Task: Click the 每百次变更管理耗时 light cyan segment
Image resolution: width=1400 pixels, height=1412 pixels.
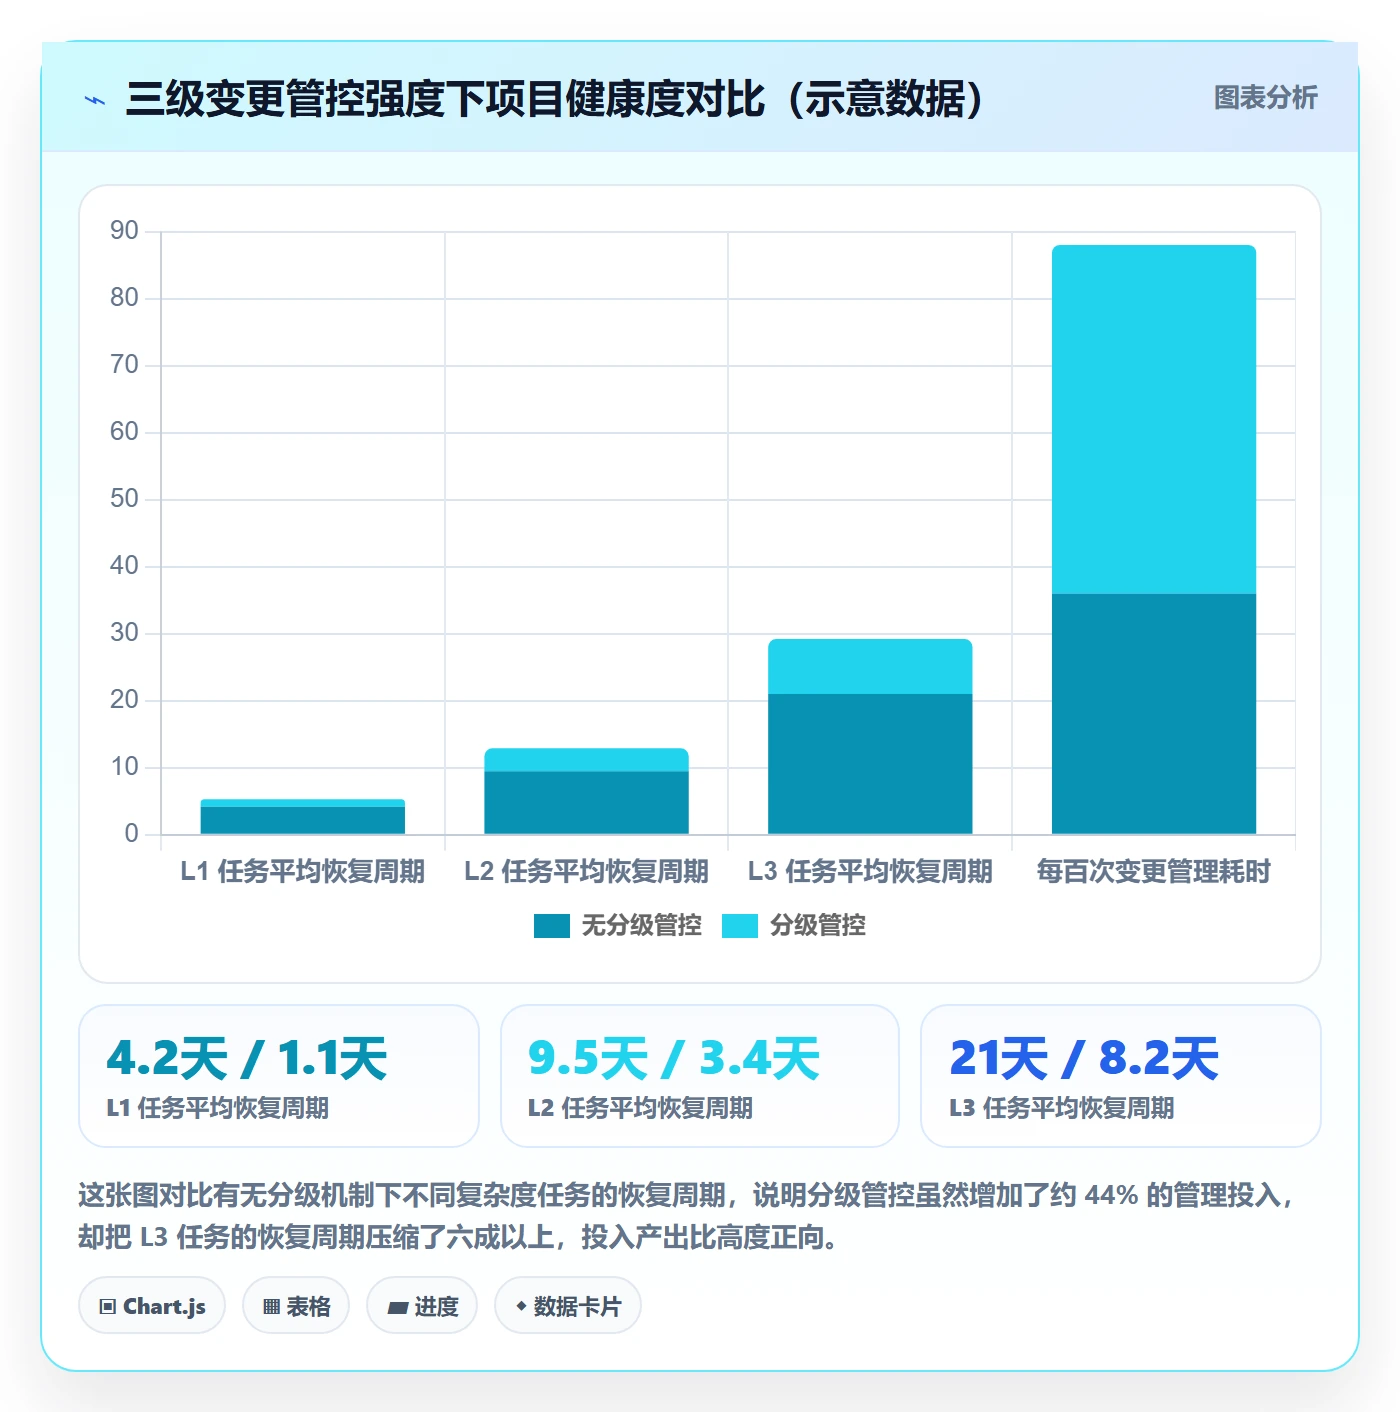Action: click(x=1154, y=419)
